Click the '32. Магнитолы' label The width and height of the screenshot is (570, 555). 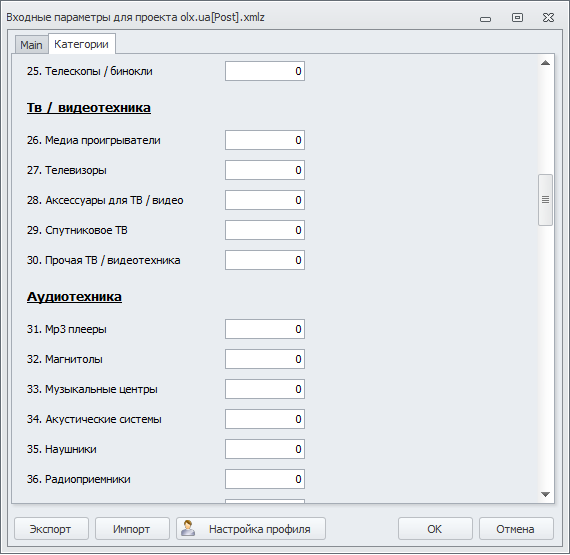pyautogui.click(x=65, y=359)
